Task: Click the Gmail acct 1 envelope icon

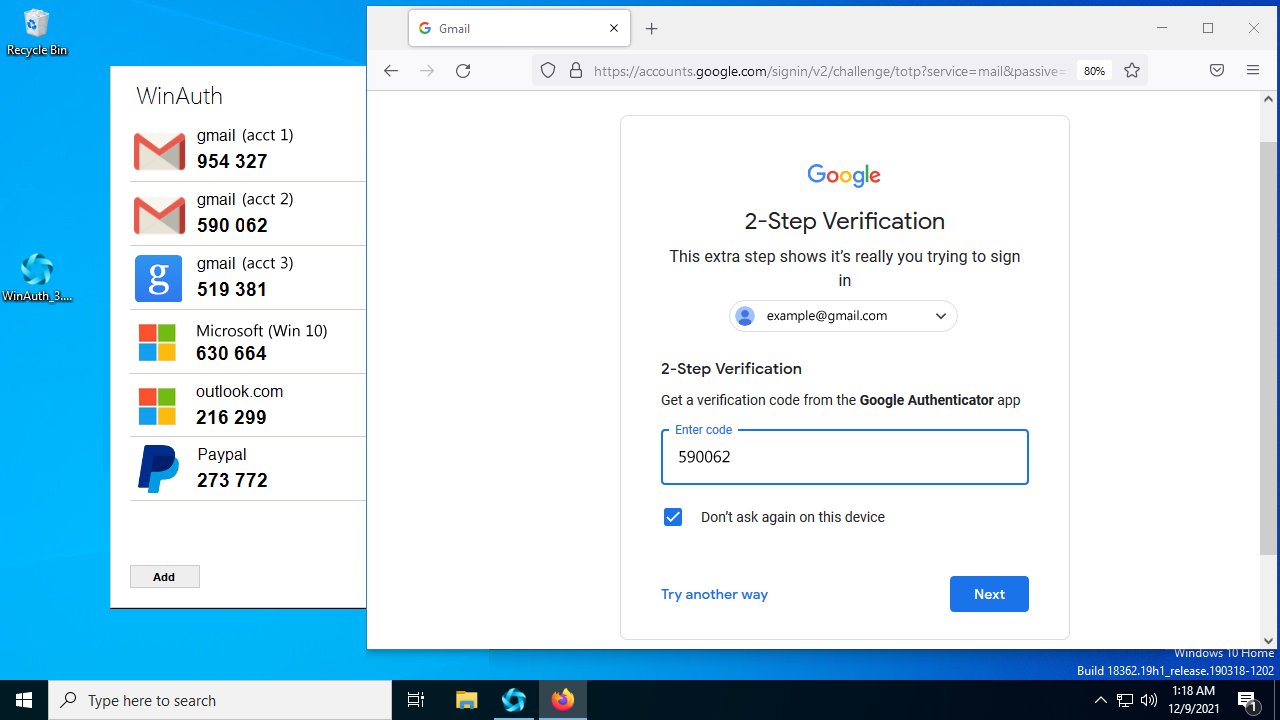Action: tap(159, 151)
